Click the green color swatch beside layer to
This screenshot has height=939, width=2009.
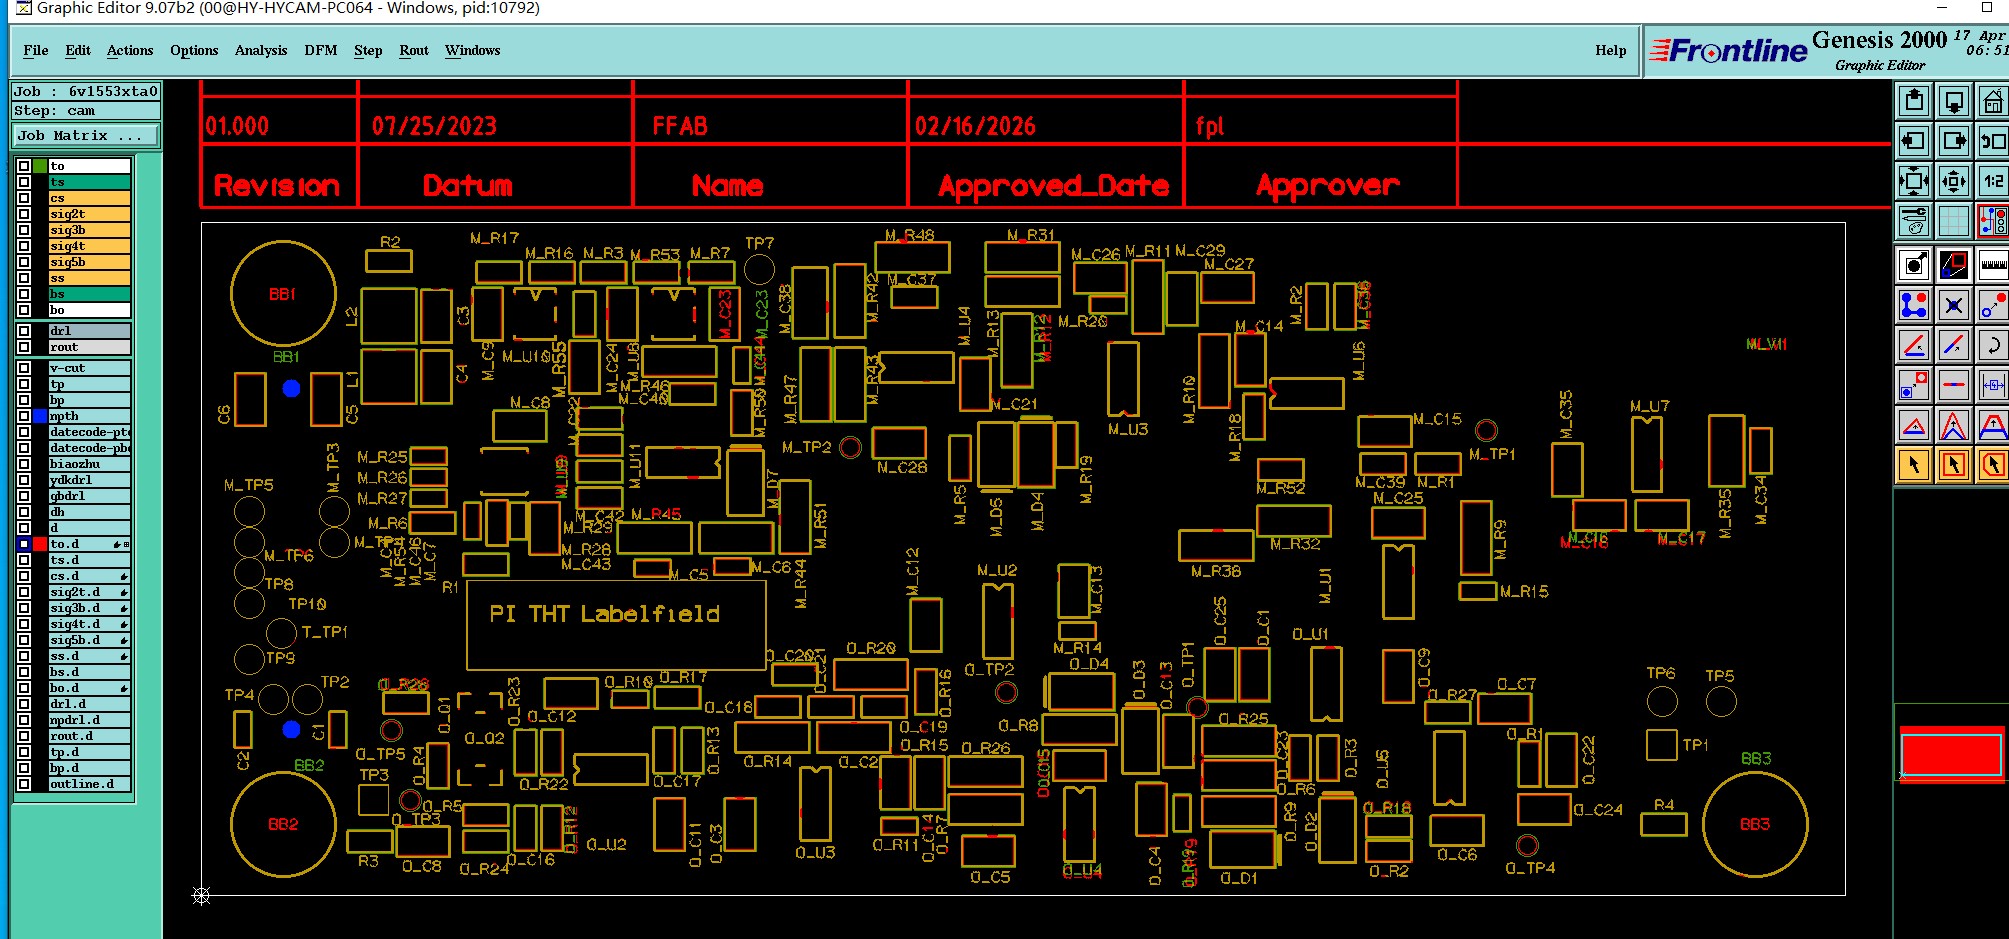(x=40, y=166)
